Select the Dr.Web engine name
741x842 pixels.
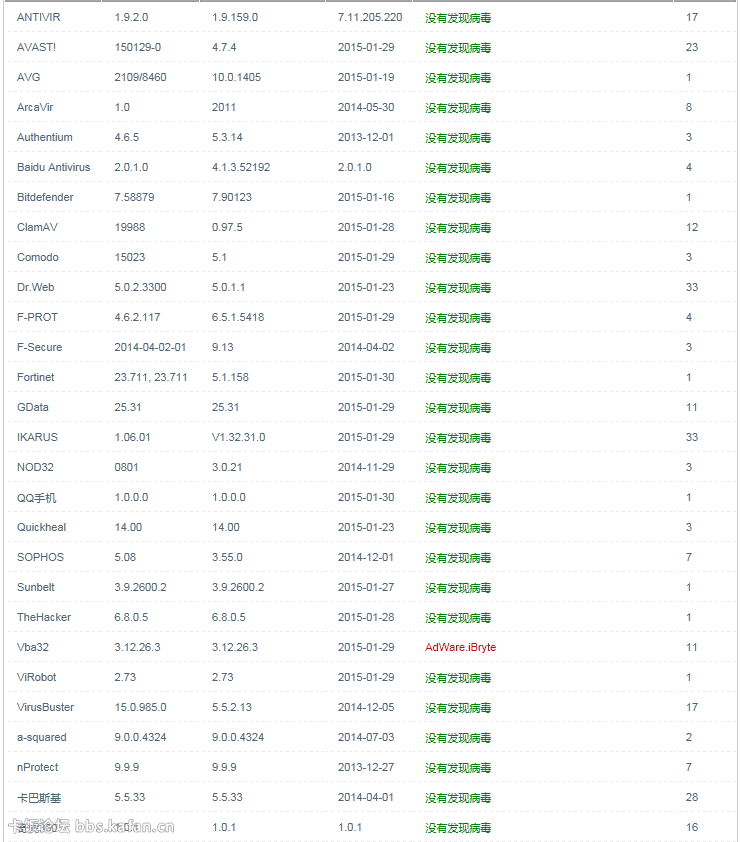coord(35,287)
